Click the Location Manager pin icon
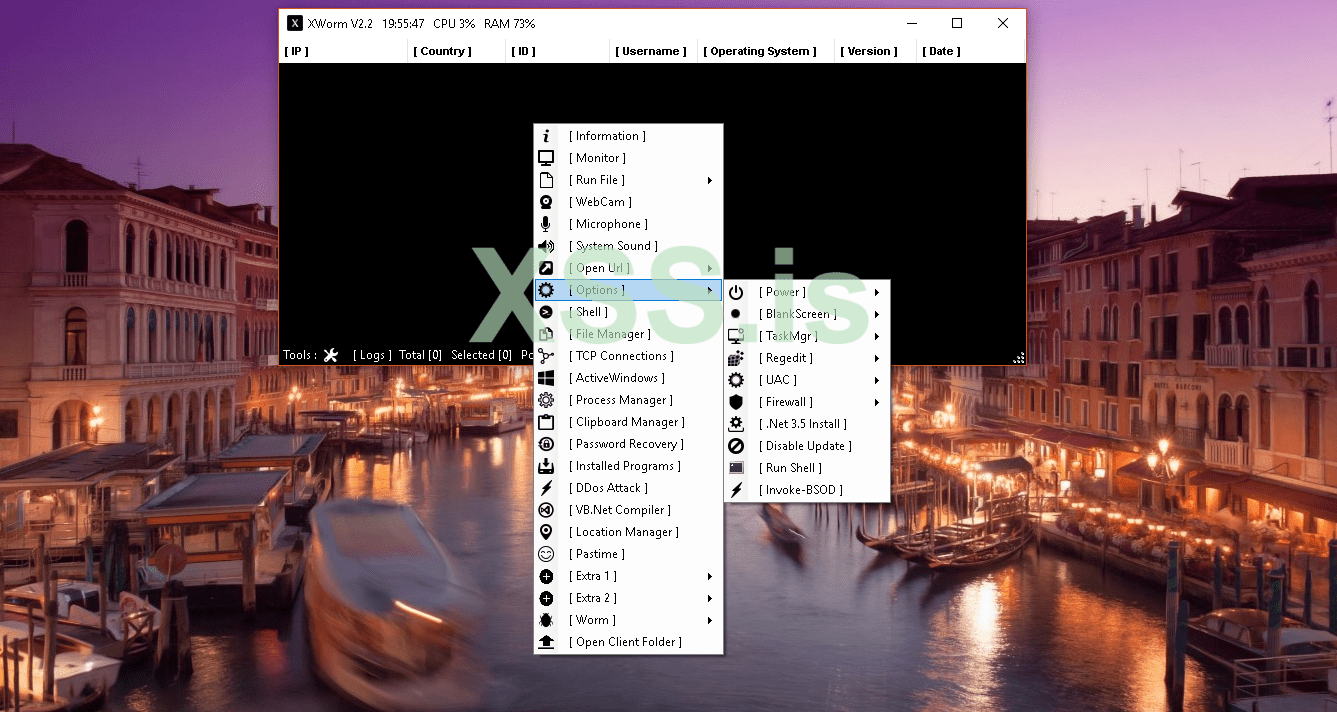 point(546,532)
